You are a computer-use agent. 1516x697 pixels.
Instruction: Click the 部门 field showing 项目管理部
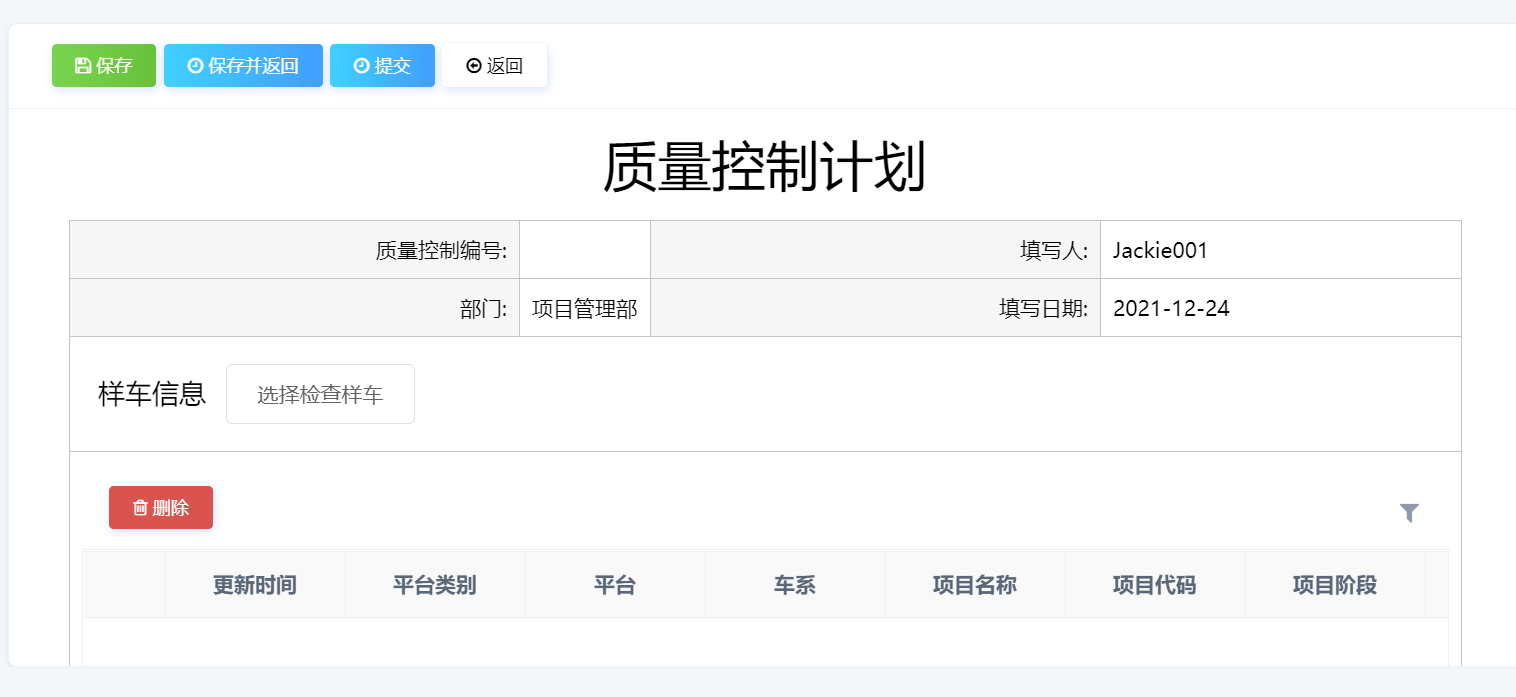pyautogui.click(x=585, y=307)
